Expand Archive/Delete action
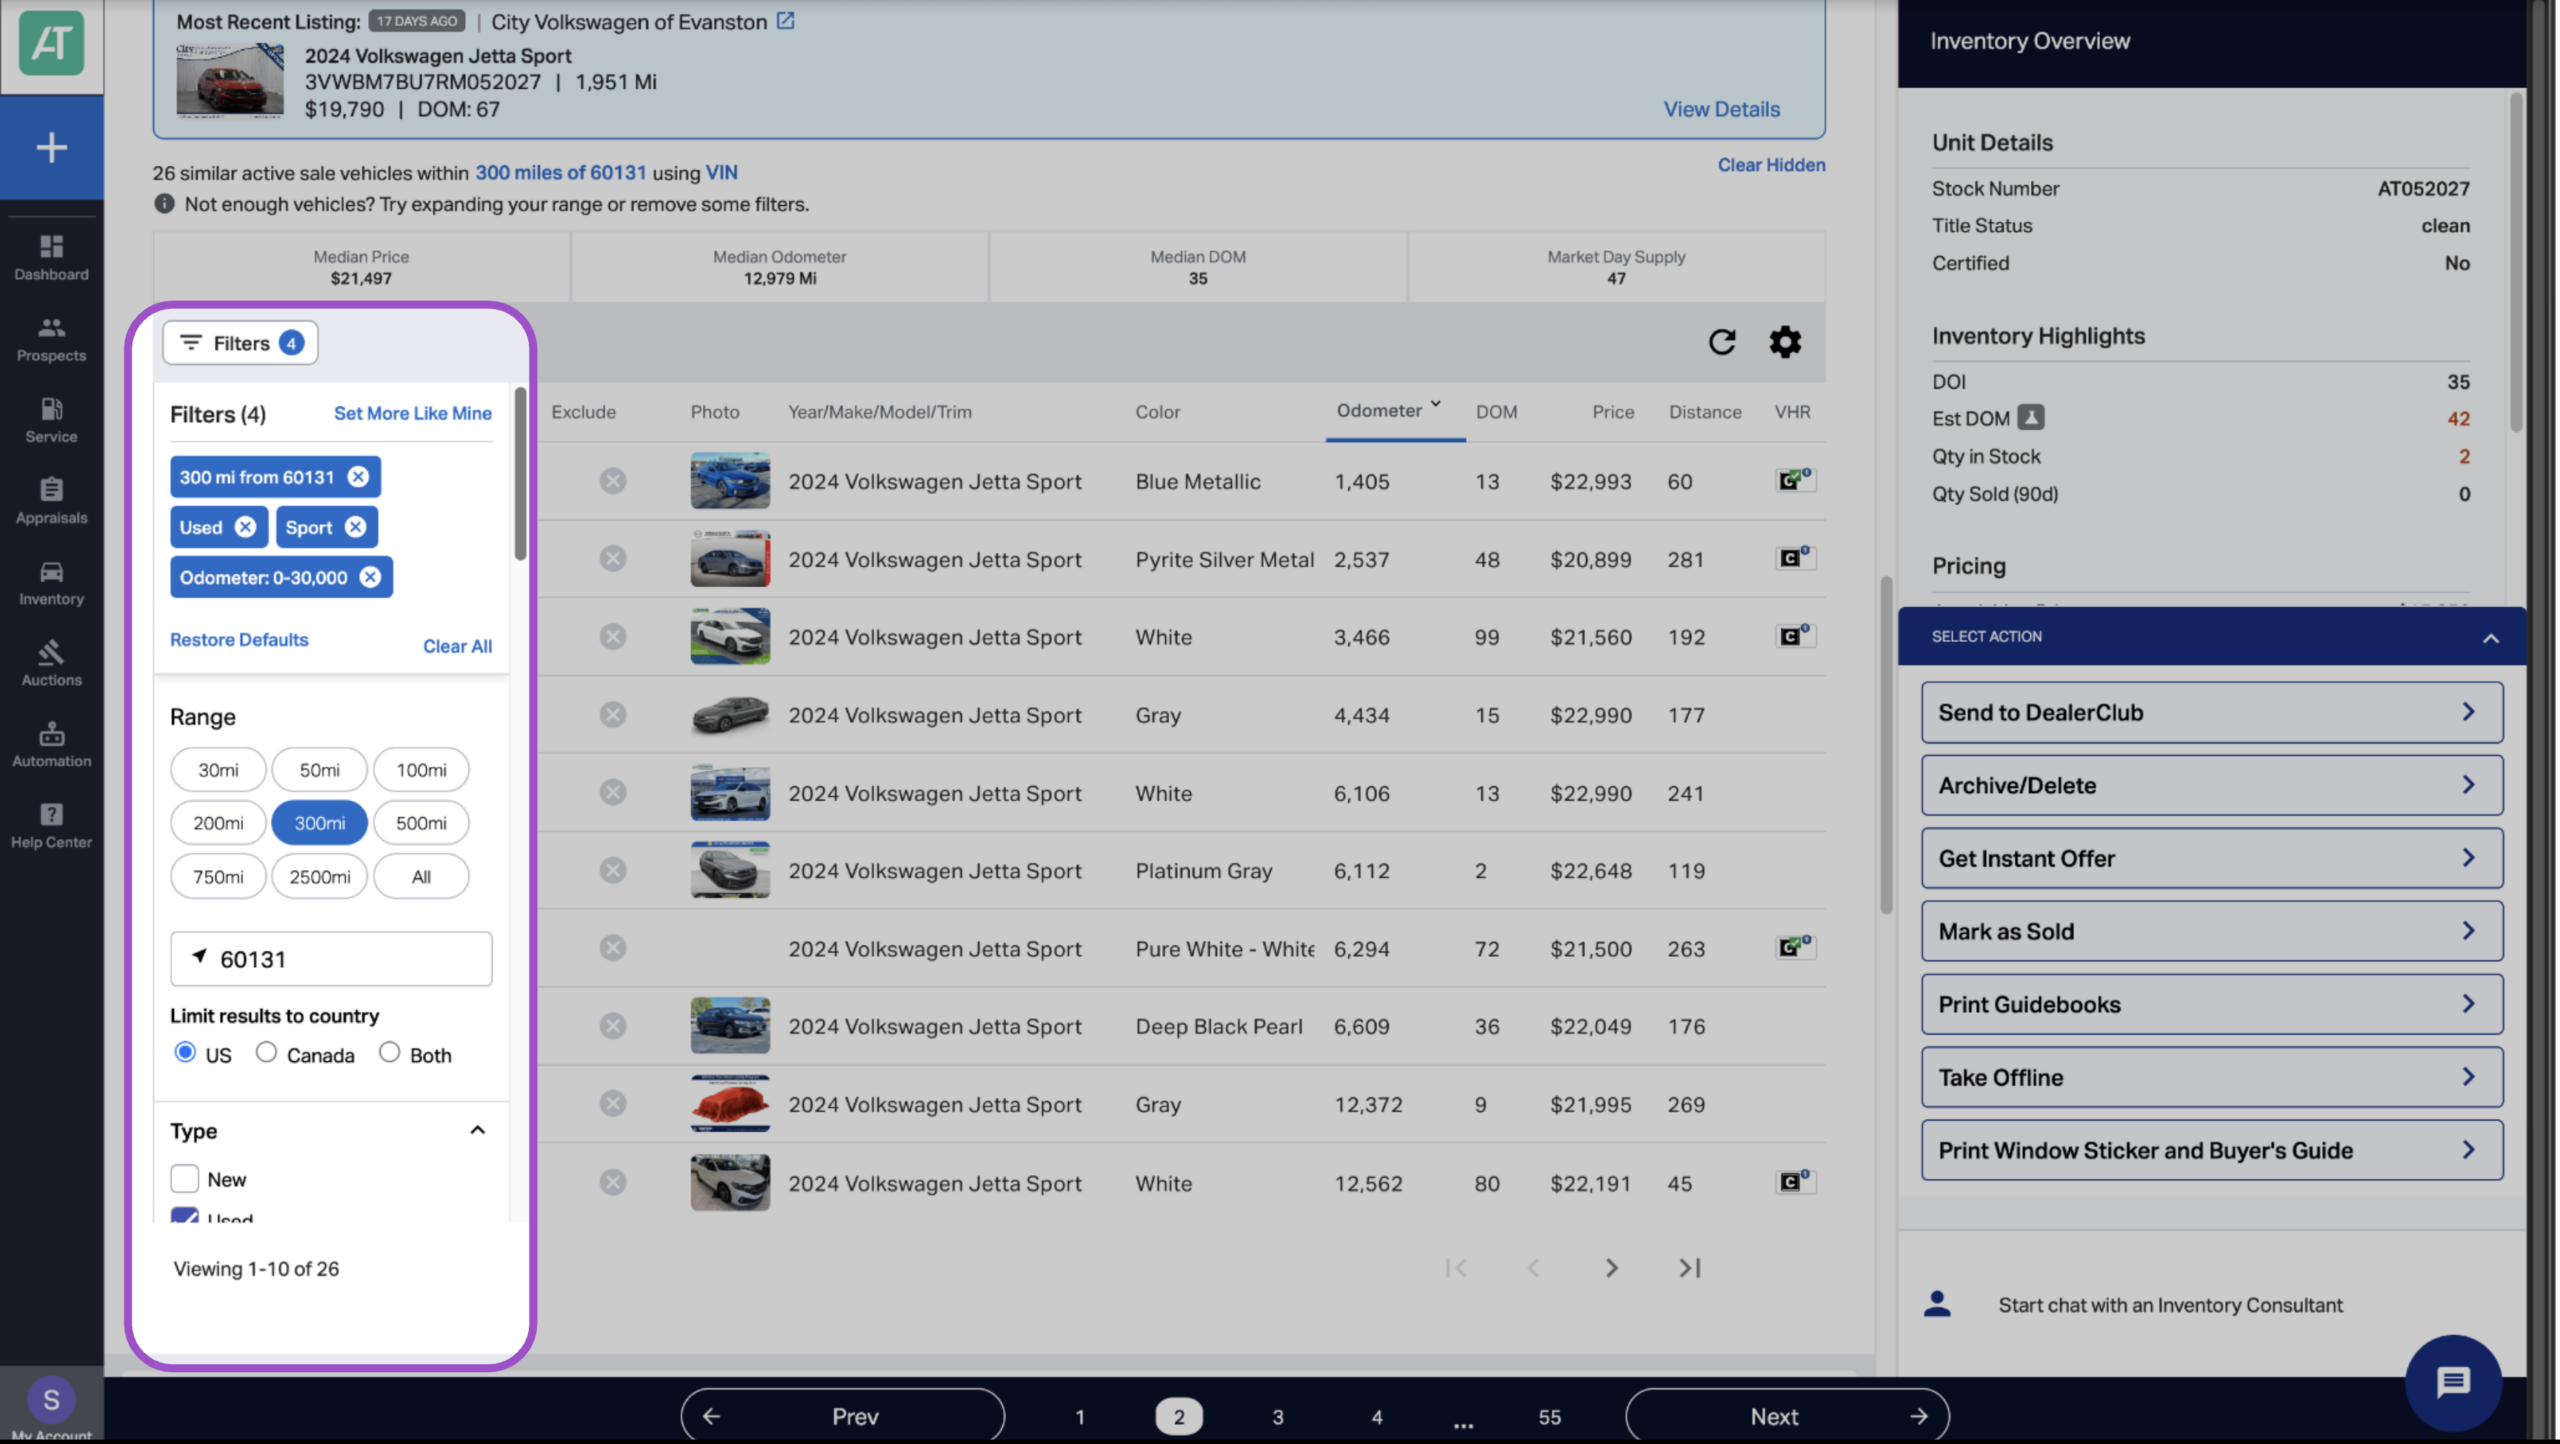 point(2211,785)
